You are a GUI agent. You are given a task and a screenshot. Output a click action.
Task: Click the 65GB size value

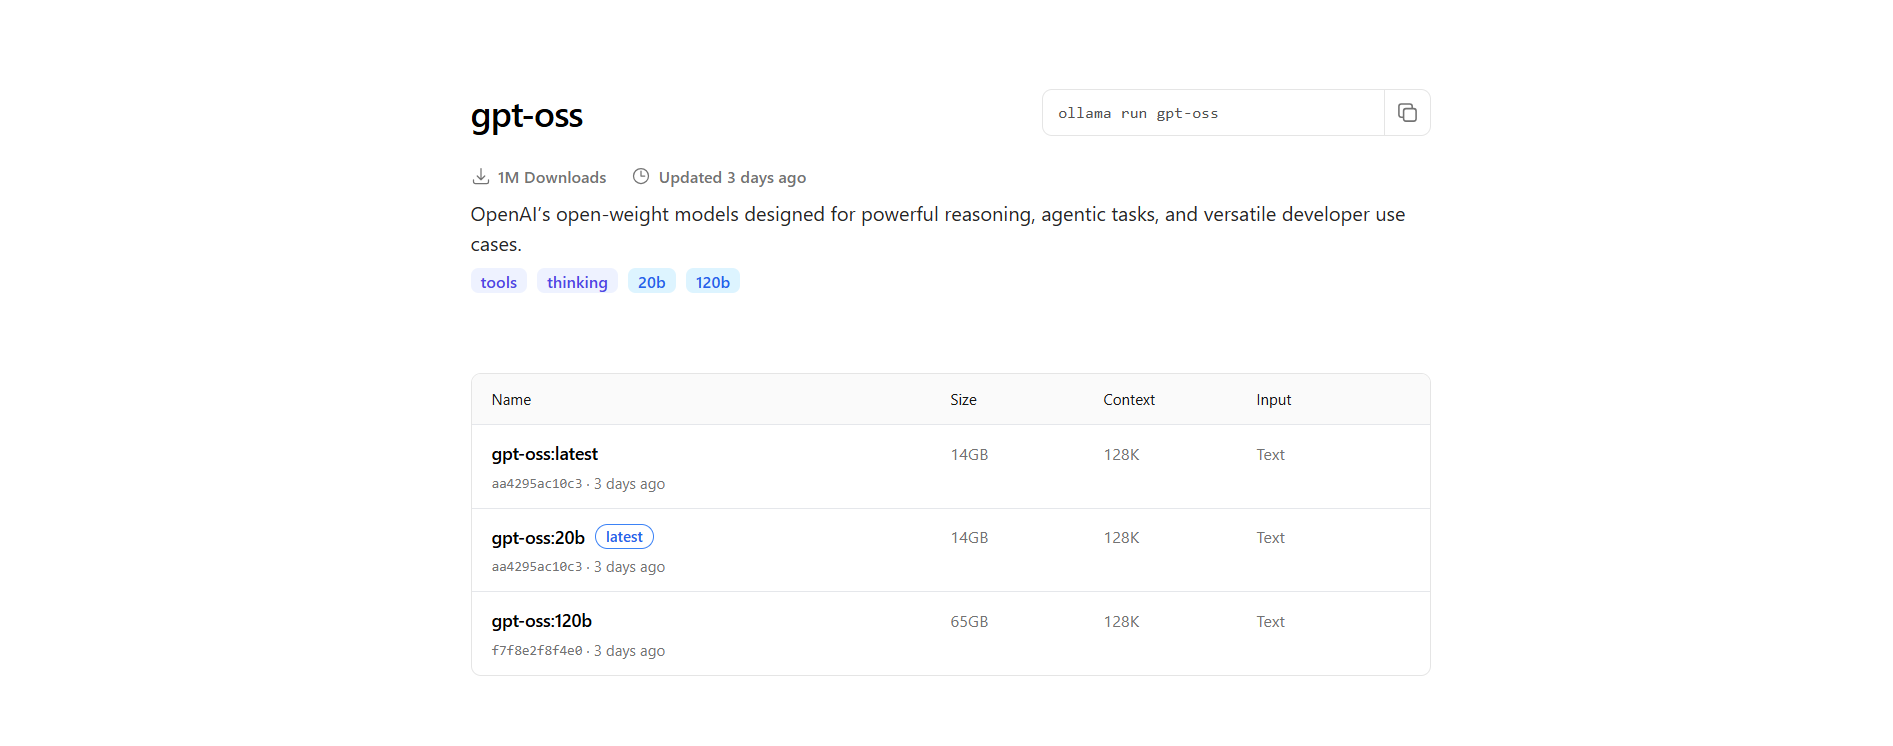(x=969, y=622)
